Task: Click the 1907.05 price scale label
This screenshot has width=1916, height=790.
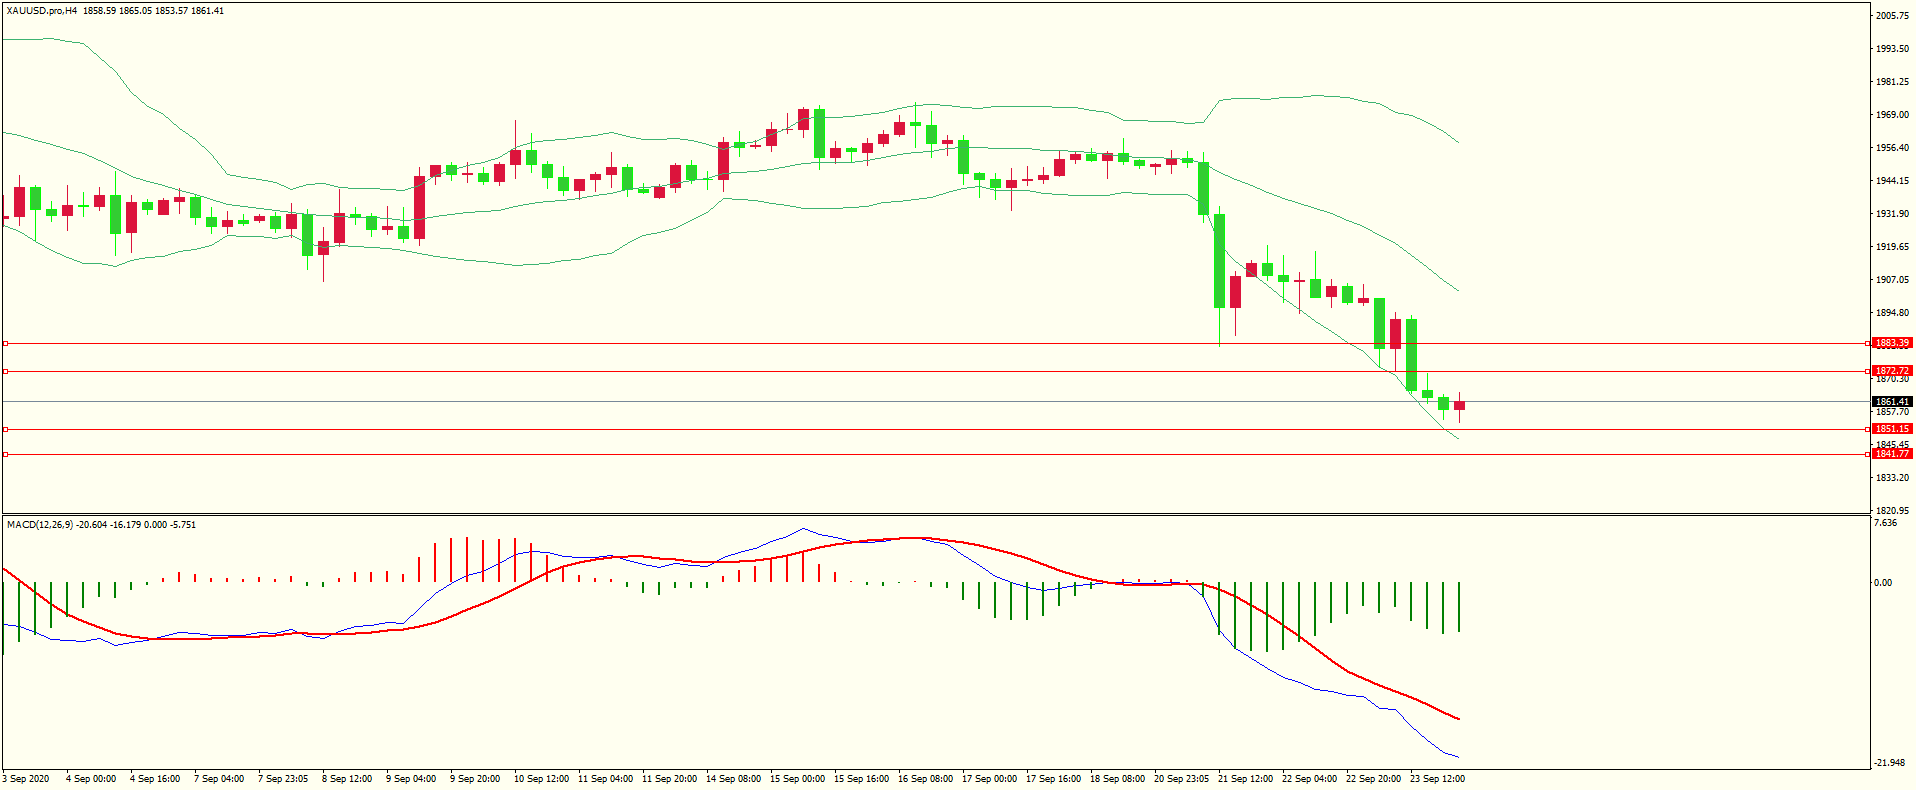Action: click(1892, 280)
